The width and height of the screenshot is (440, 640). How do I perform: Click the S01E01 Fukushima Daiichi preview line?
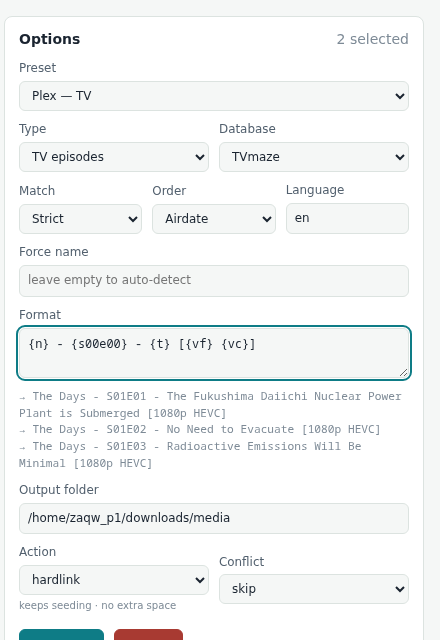[x=210, y=404]
